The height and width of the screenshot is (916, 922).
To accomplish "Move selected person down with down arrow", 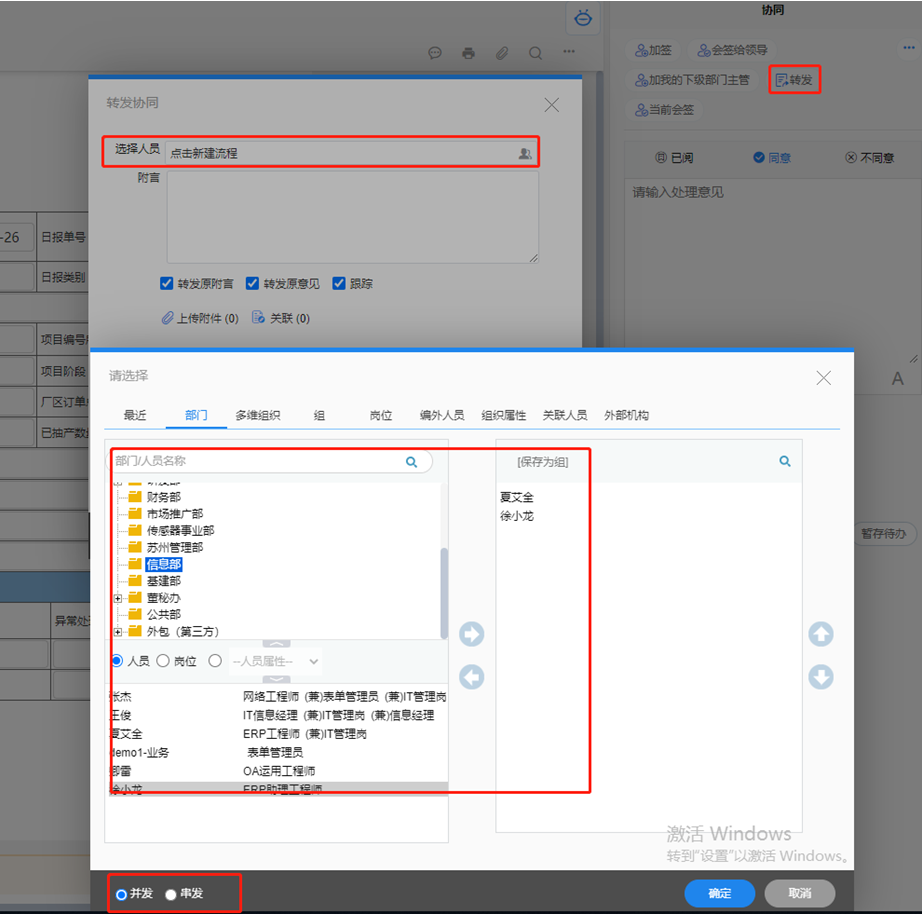I will click(x=820, y=677).
